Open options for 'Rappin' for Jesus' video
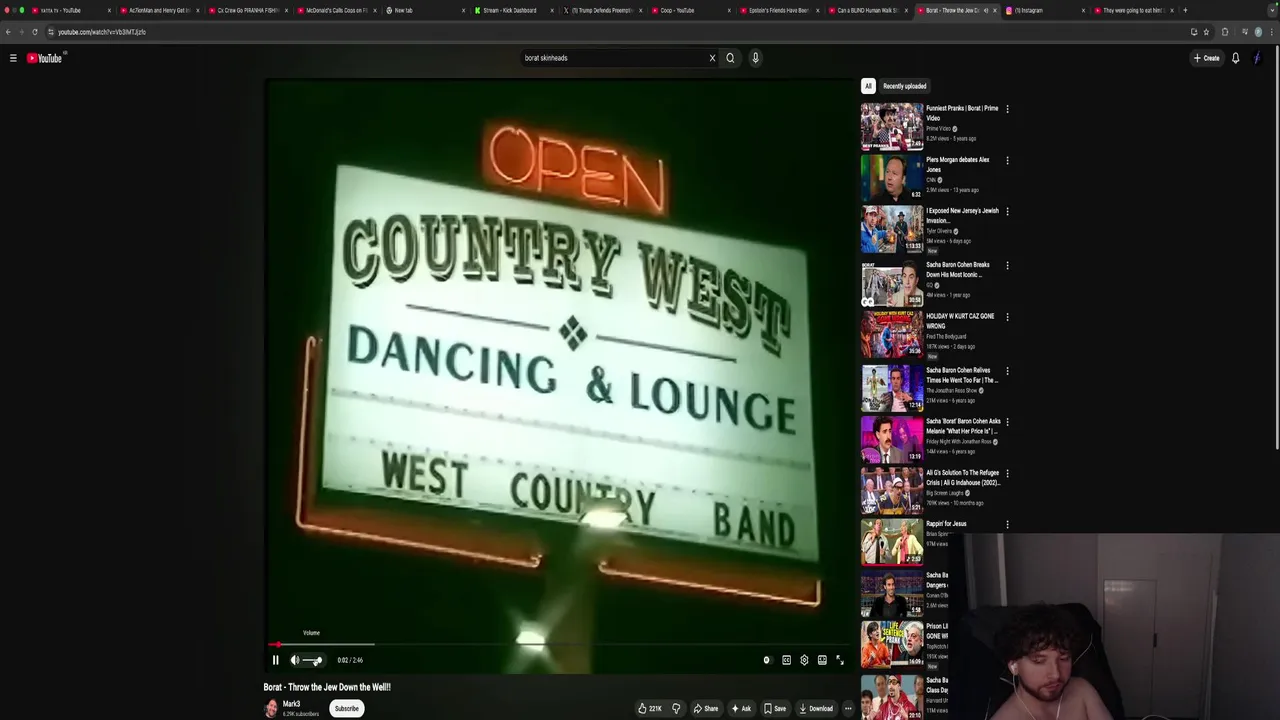Image resolution: width=1280 pixels, height=720 pixels. 1007,524
